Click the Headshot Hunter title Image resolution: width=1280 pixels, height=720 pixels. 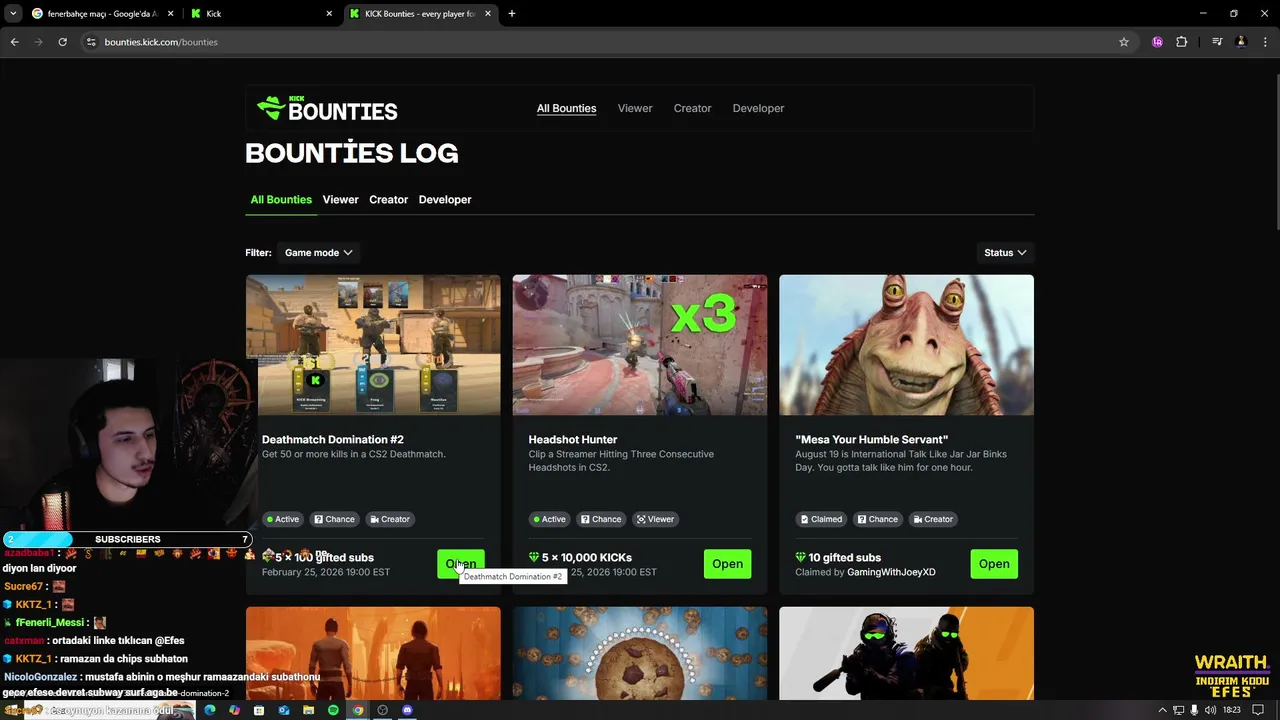(573, 440)
